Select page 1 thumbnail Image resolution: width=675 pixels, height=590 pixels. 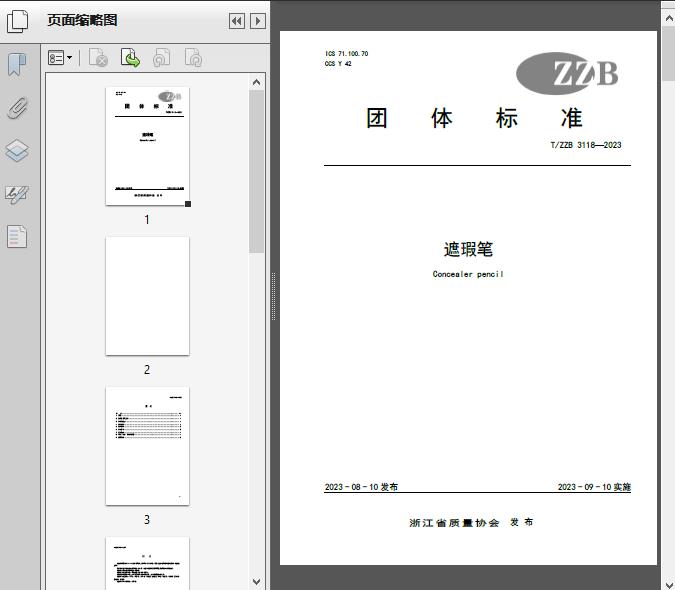tap(147, 146)
